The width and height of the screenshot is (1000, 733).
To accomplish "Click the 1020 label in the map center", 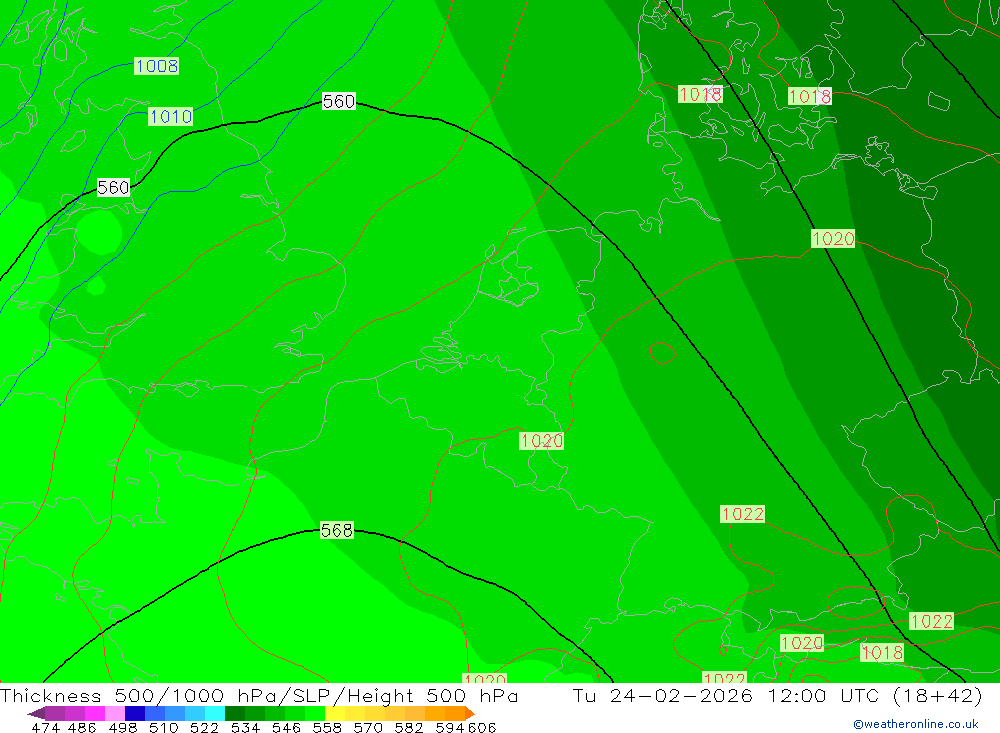I will 541,441.
